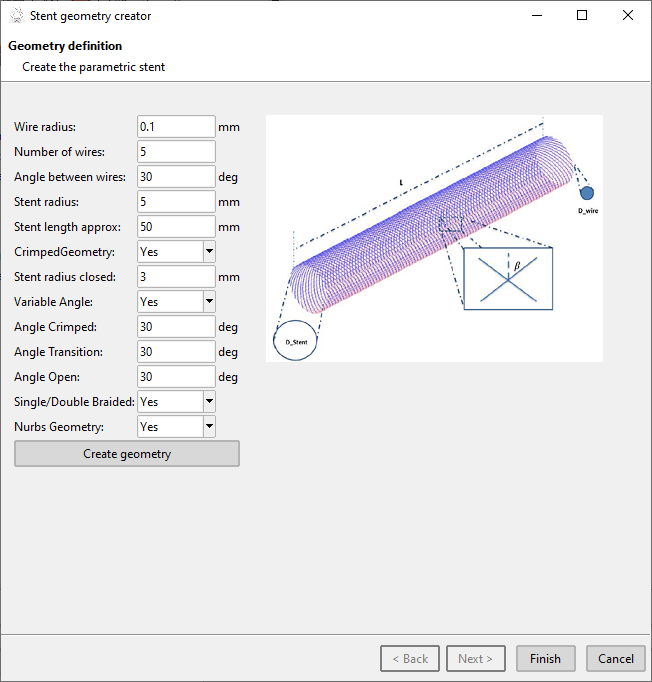
Task: Focus the Angle between wires field
Action: (x=176, y=177)
